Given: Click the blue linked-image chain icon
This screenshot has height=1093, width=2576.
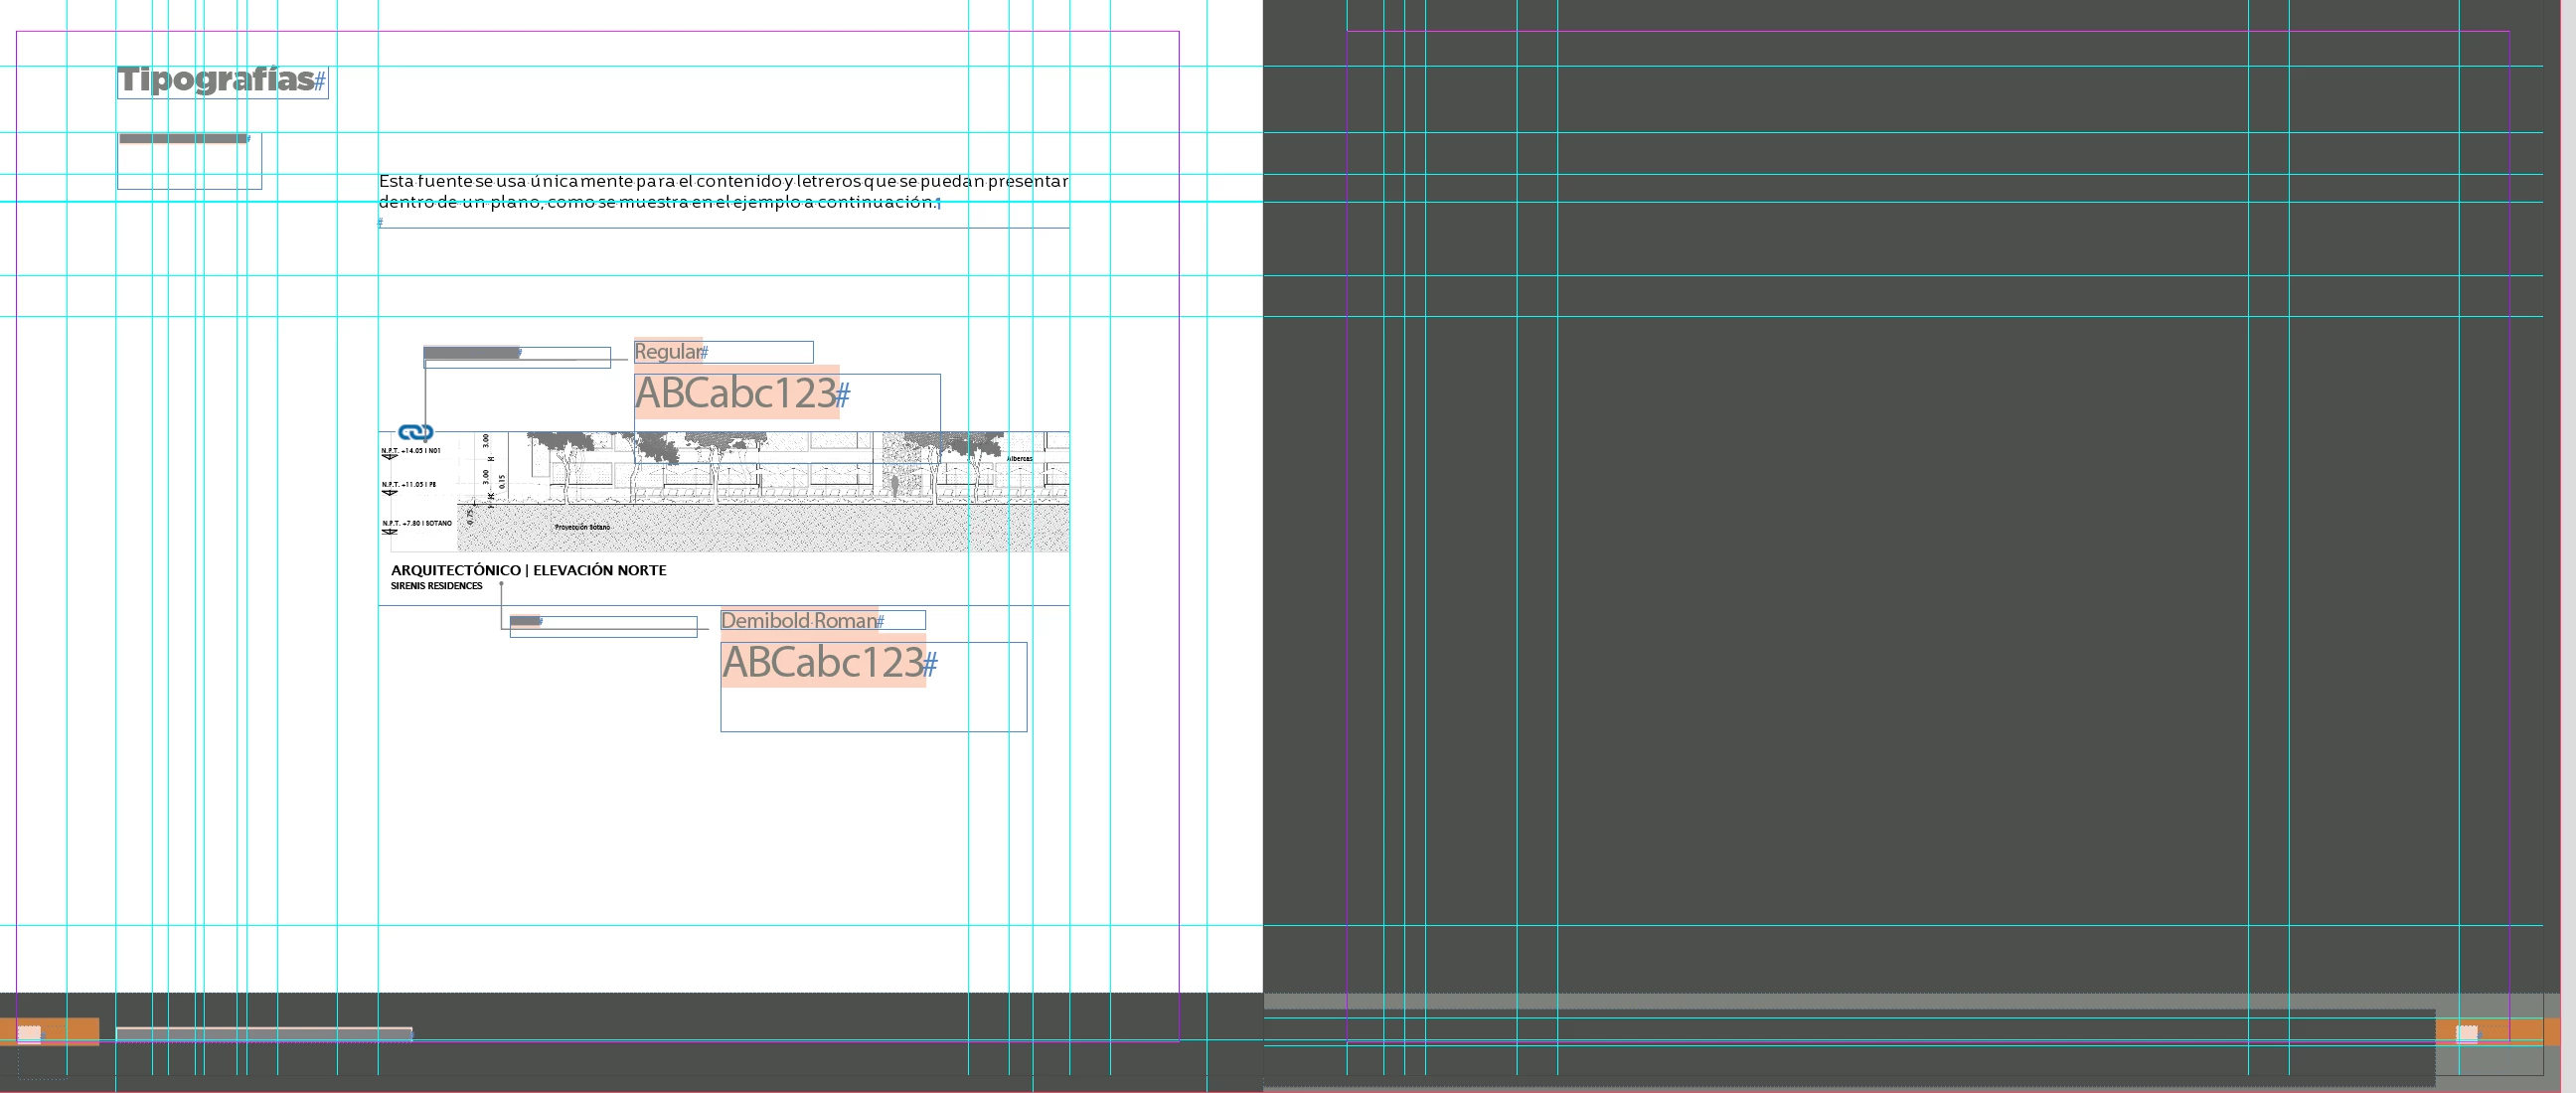Looking at the screenshot, I should click(x=415, y=432).
